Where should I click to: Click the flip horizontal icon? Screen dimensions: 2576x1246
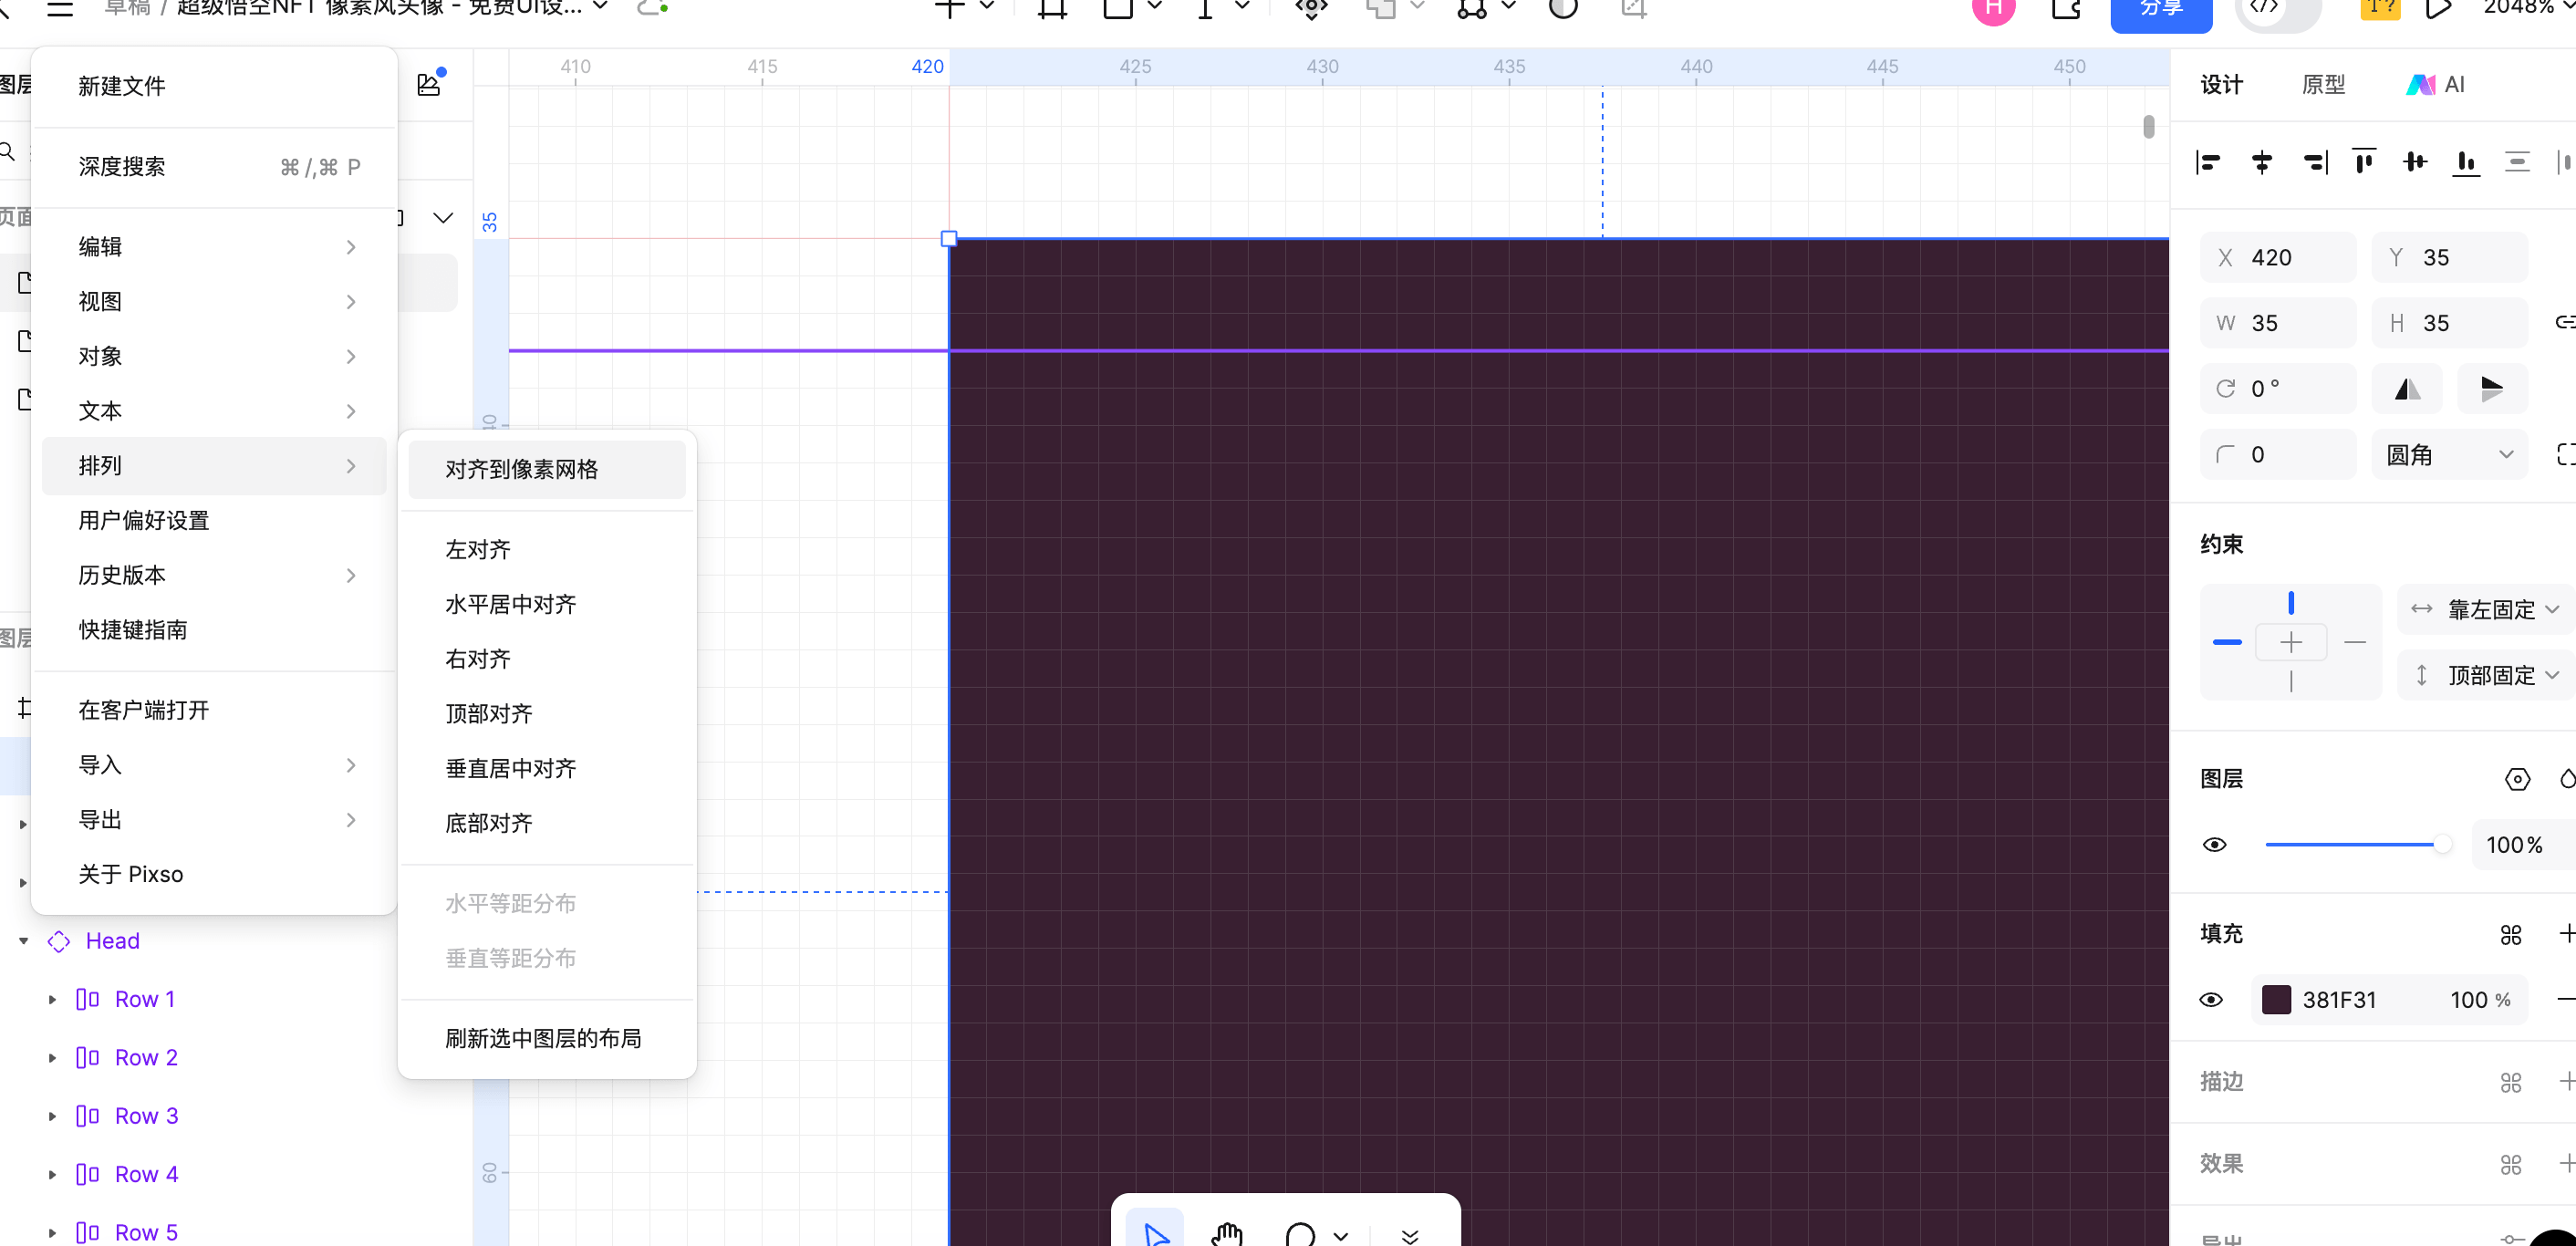(x=2407, y=389)
